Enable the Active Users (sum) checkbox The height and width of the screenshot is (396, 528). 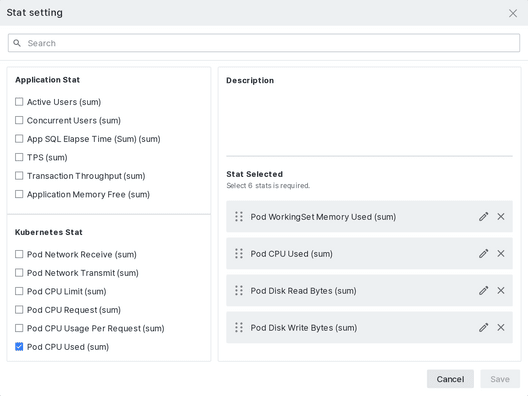19,102
